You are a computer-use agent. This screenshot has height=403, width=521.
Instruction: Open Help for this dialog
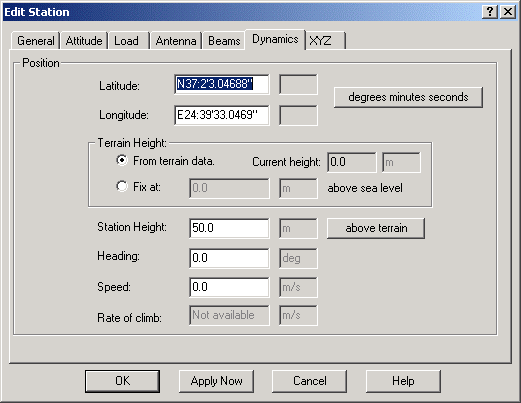coord(403,381)
